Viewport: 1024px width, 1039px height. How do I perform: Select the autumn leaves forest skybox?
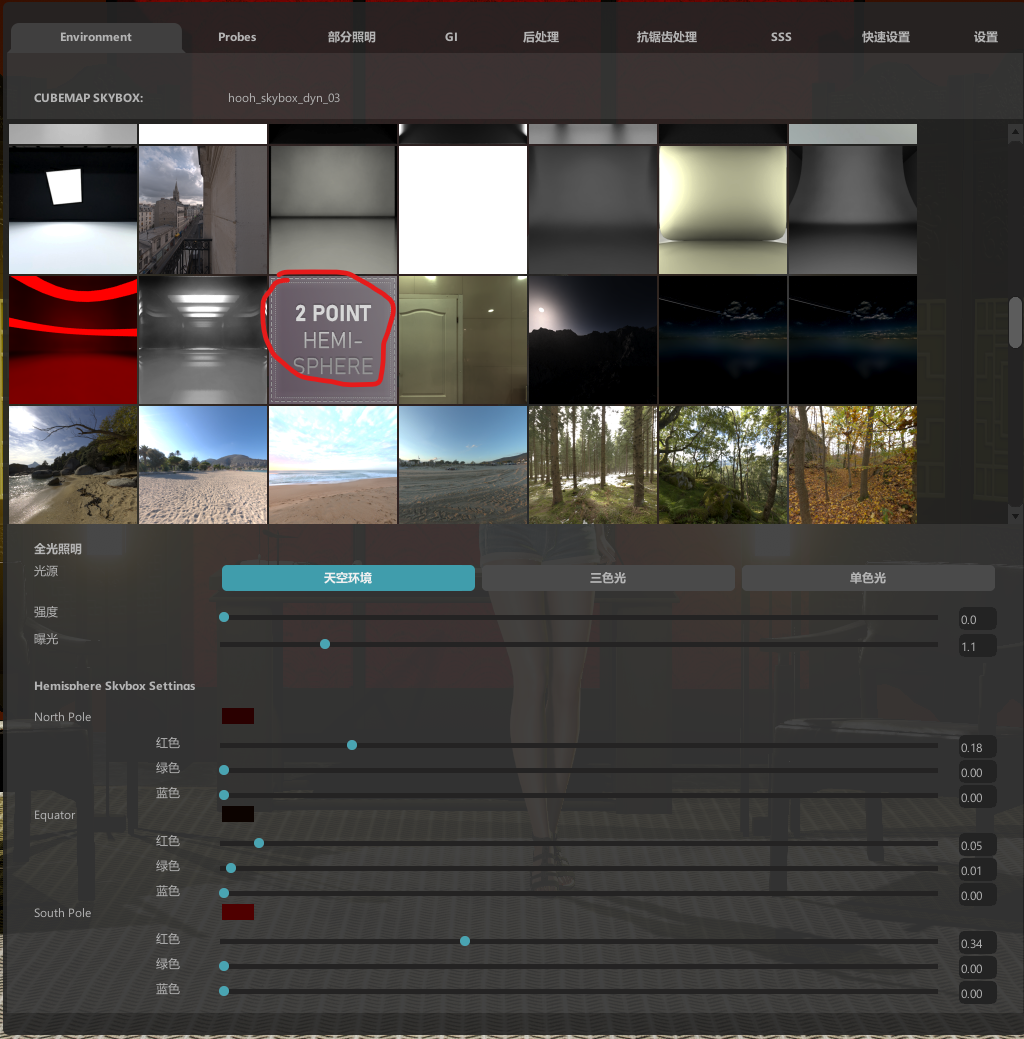click(852, 464)
